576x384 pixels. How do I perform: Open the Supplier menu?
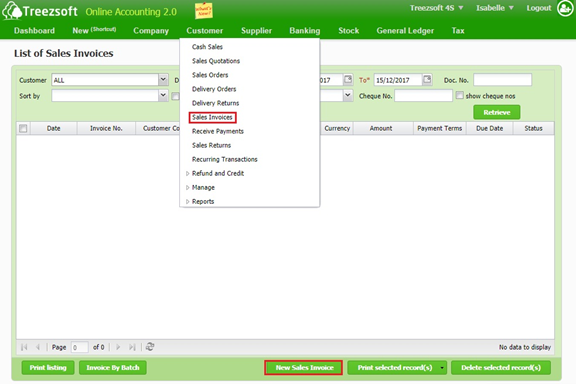pyautogui.click(x=256, y=30)
